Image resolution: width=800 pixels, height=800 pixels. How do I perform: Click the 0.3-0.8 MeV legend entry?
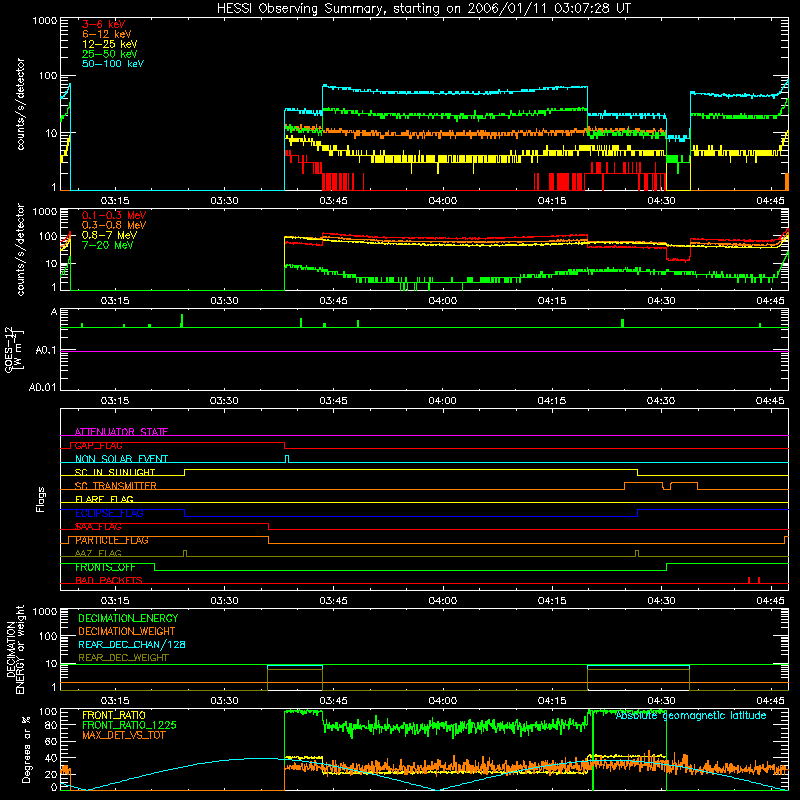[x=114, y=225]
